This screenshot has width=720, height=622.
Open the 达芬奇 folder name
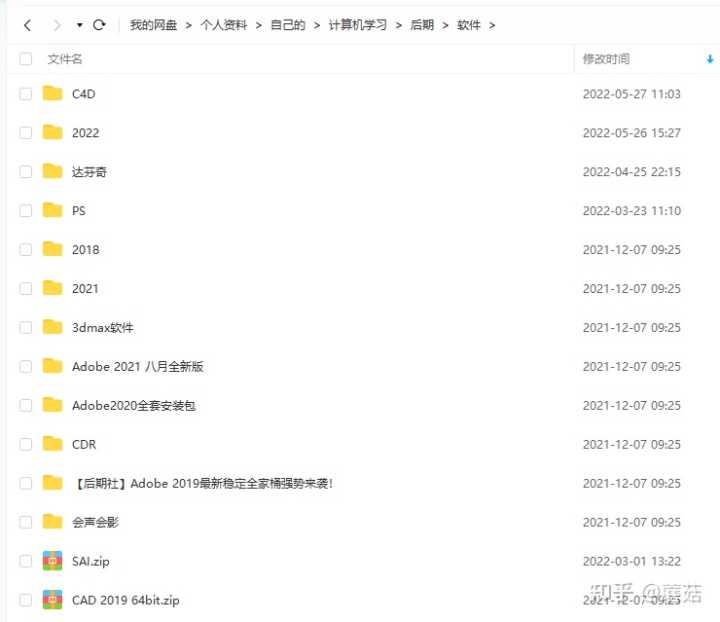pos(90,172)
